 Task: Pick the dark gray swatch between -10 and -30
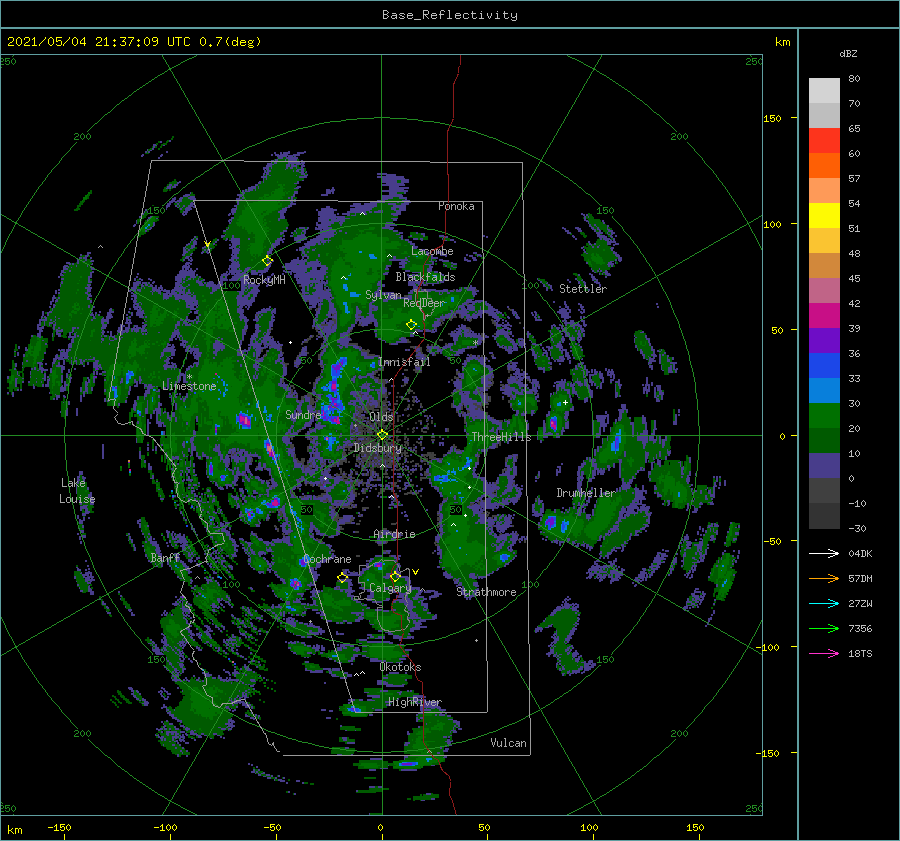pyautogui.click(x=824, y=516)
